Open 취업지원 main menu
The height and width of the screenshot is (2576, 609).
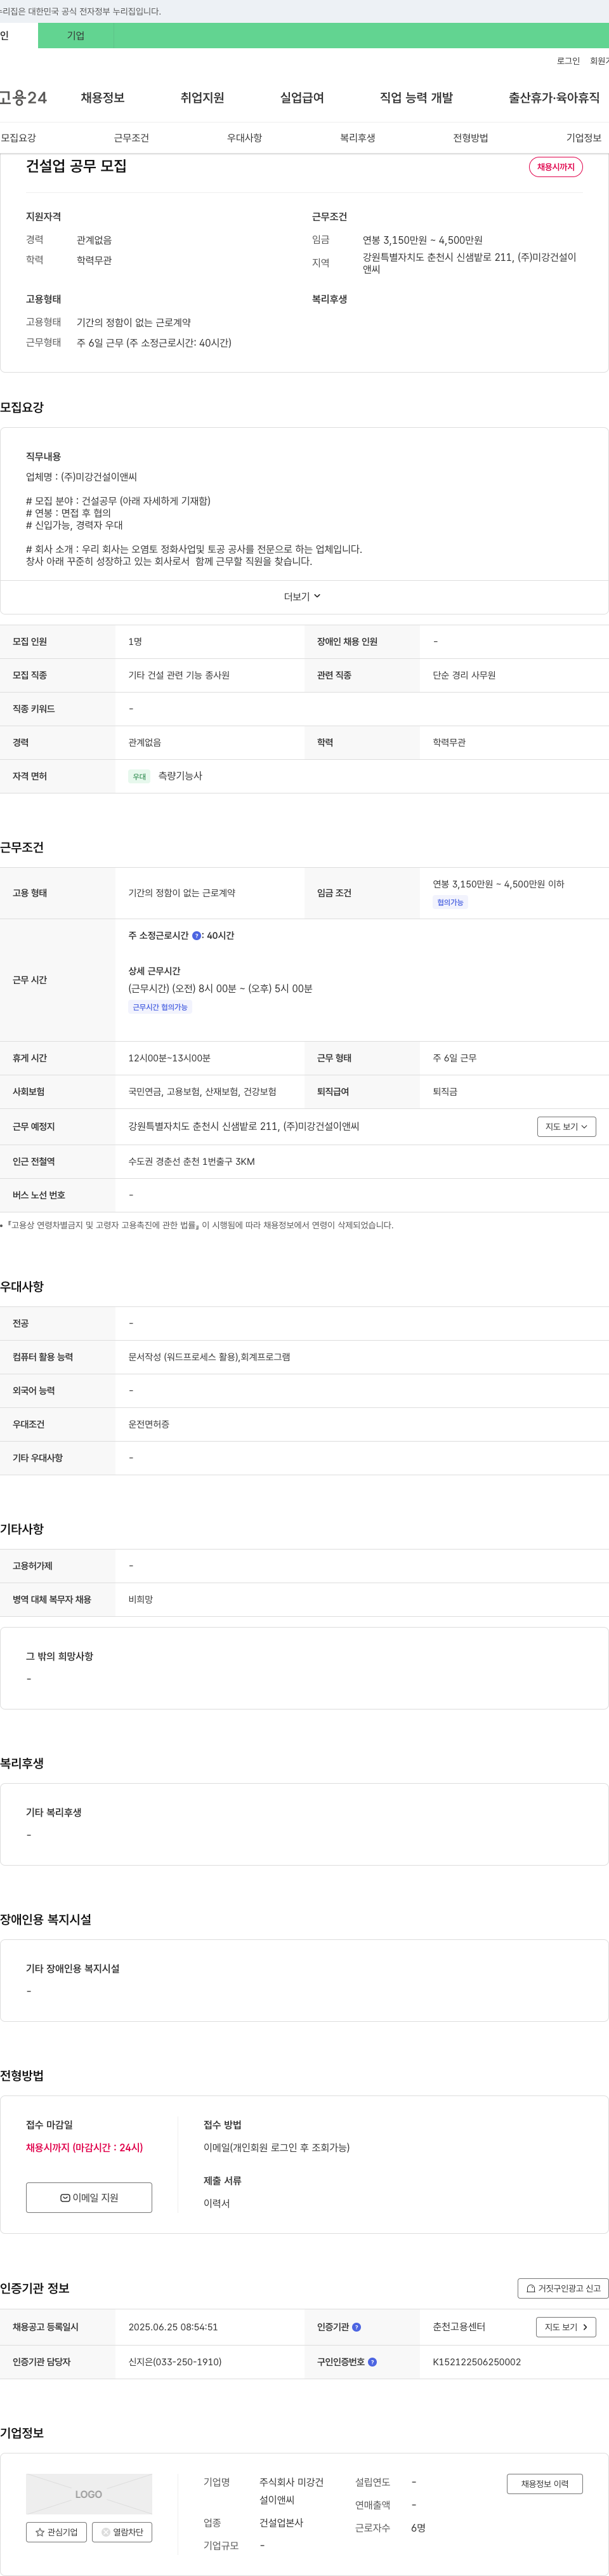point(202,98)
